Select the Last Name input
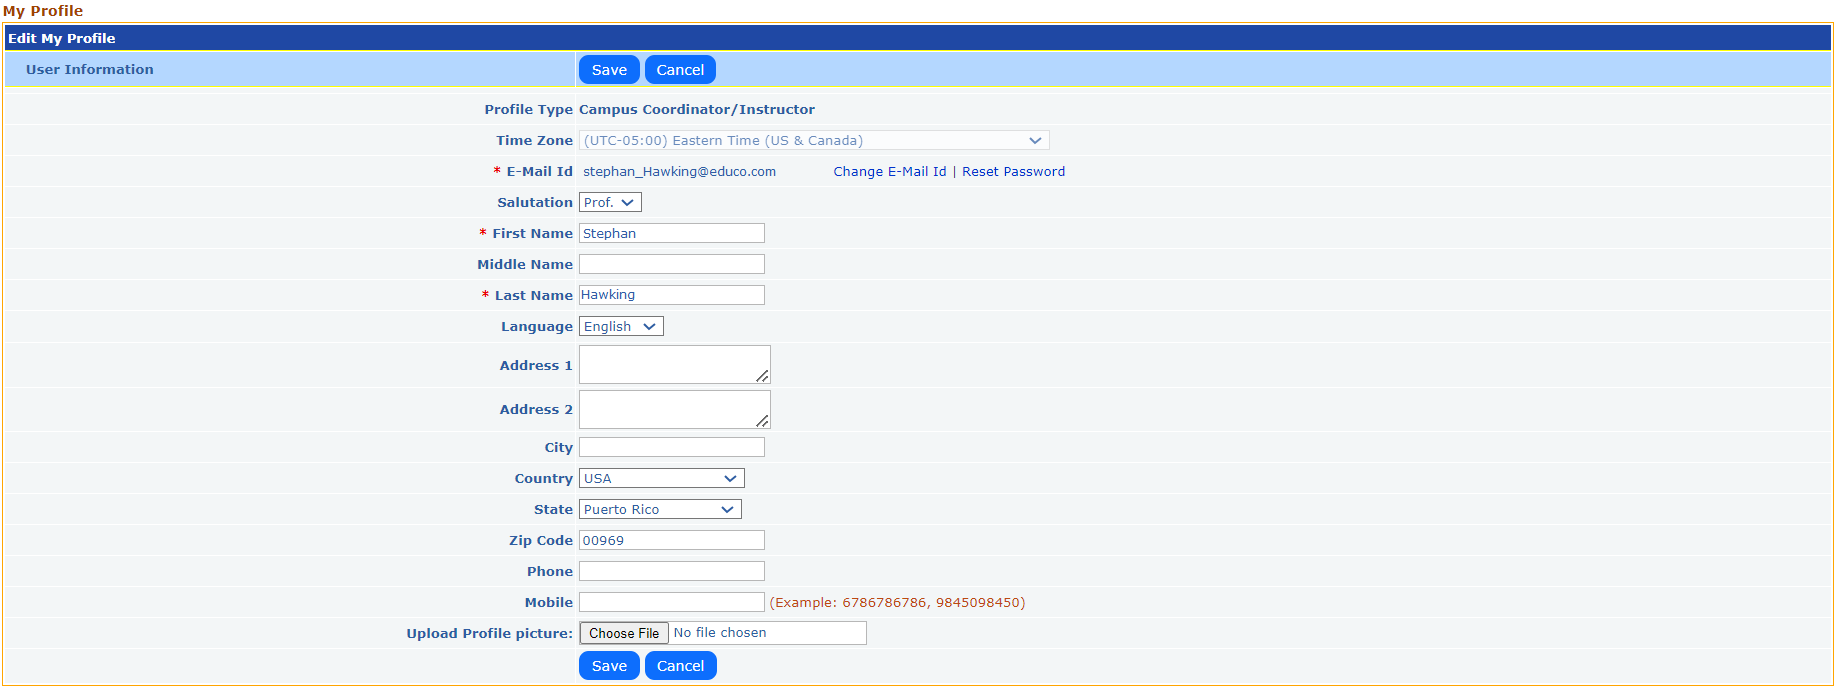 (671, 296)
